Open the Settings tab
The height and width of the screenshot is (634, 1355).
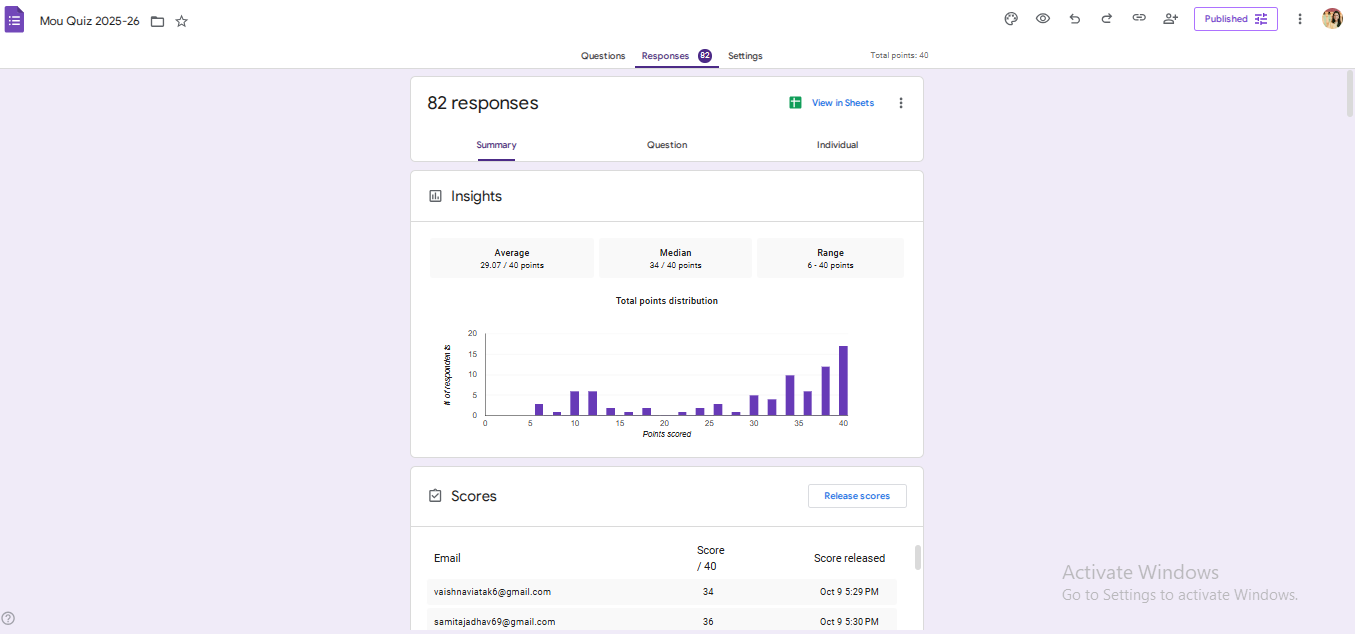tap(745, 56)
